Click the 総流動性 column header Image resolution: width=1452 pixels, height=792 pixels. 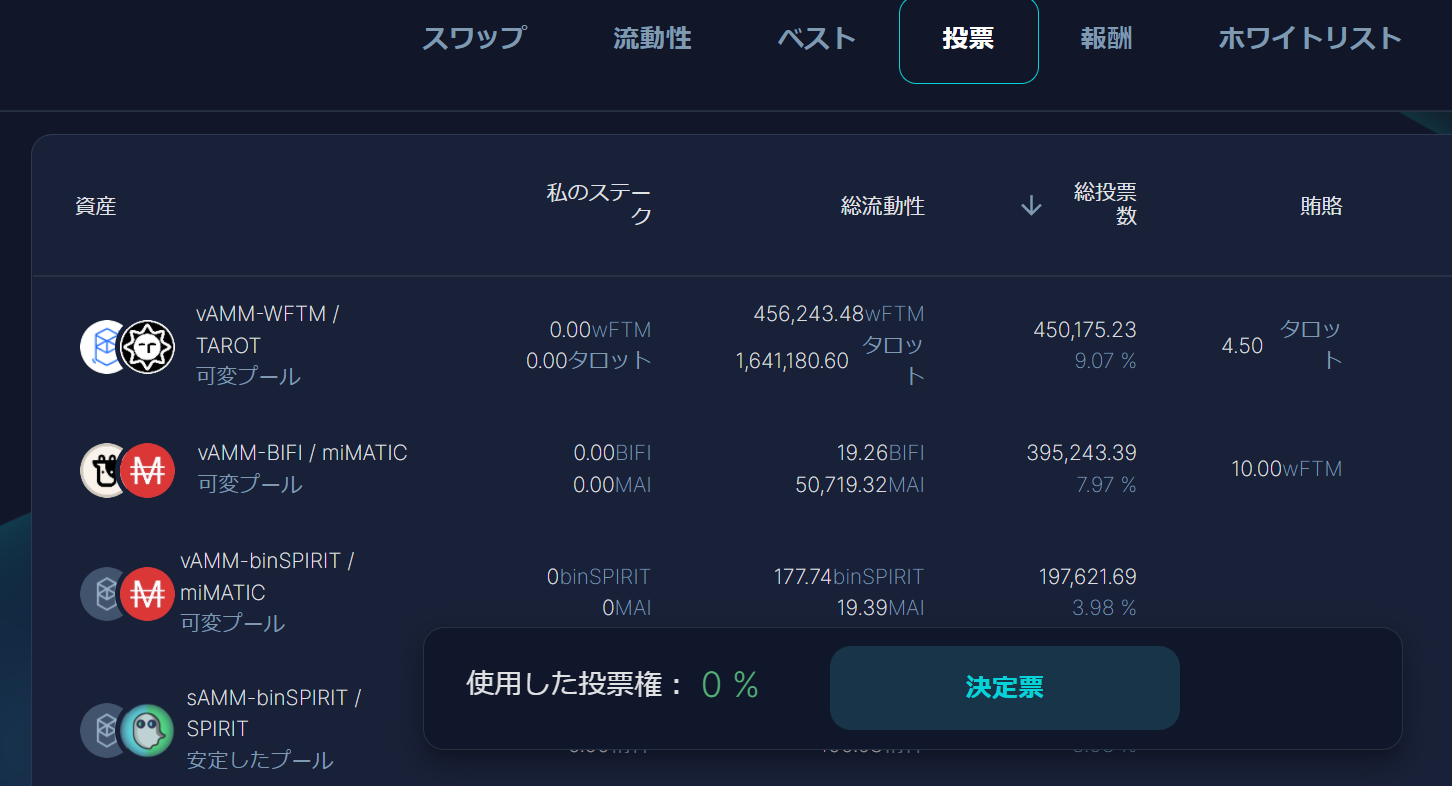coord(883,207)
